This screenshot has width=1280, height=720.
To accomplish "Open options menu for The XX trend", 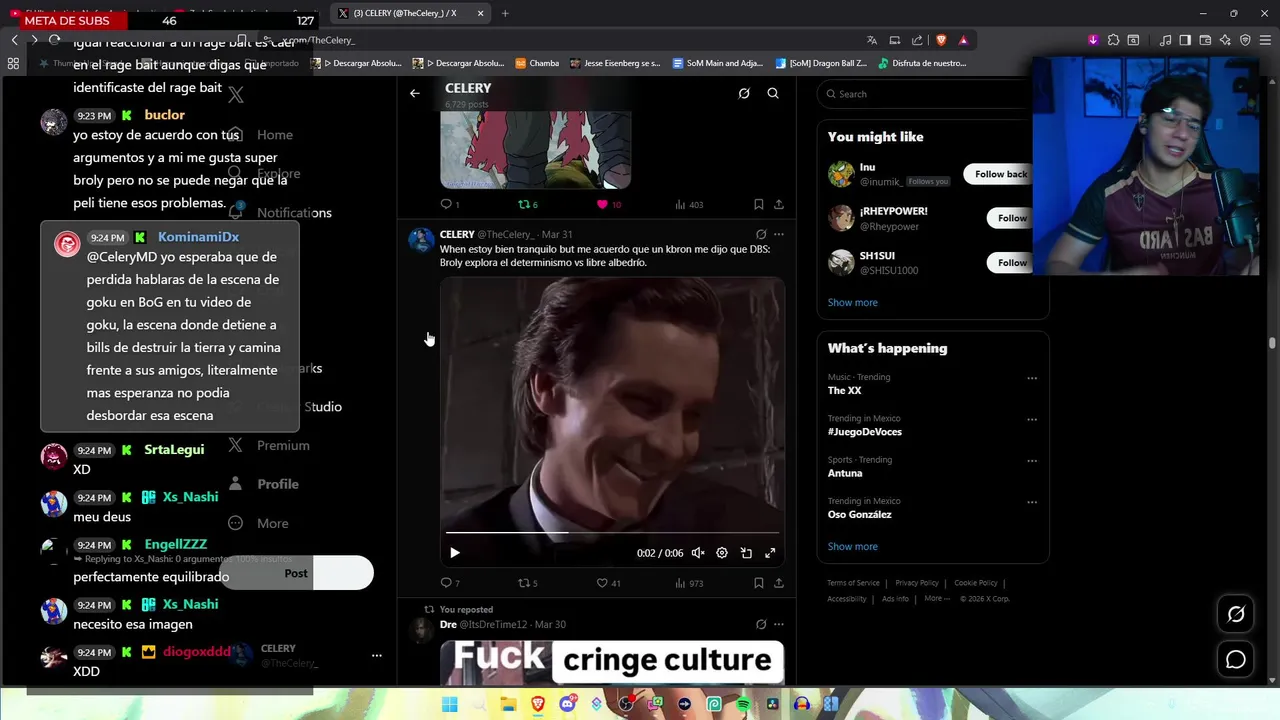I will (1032, 378).
